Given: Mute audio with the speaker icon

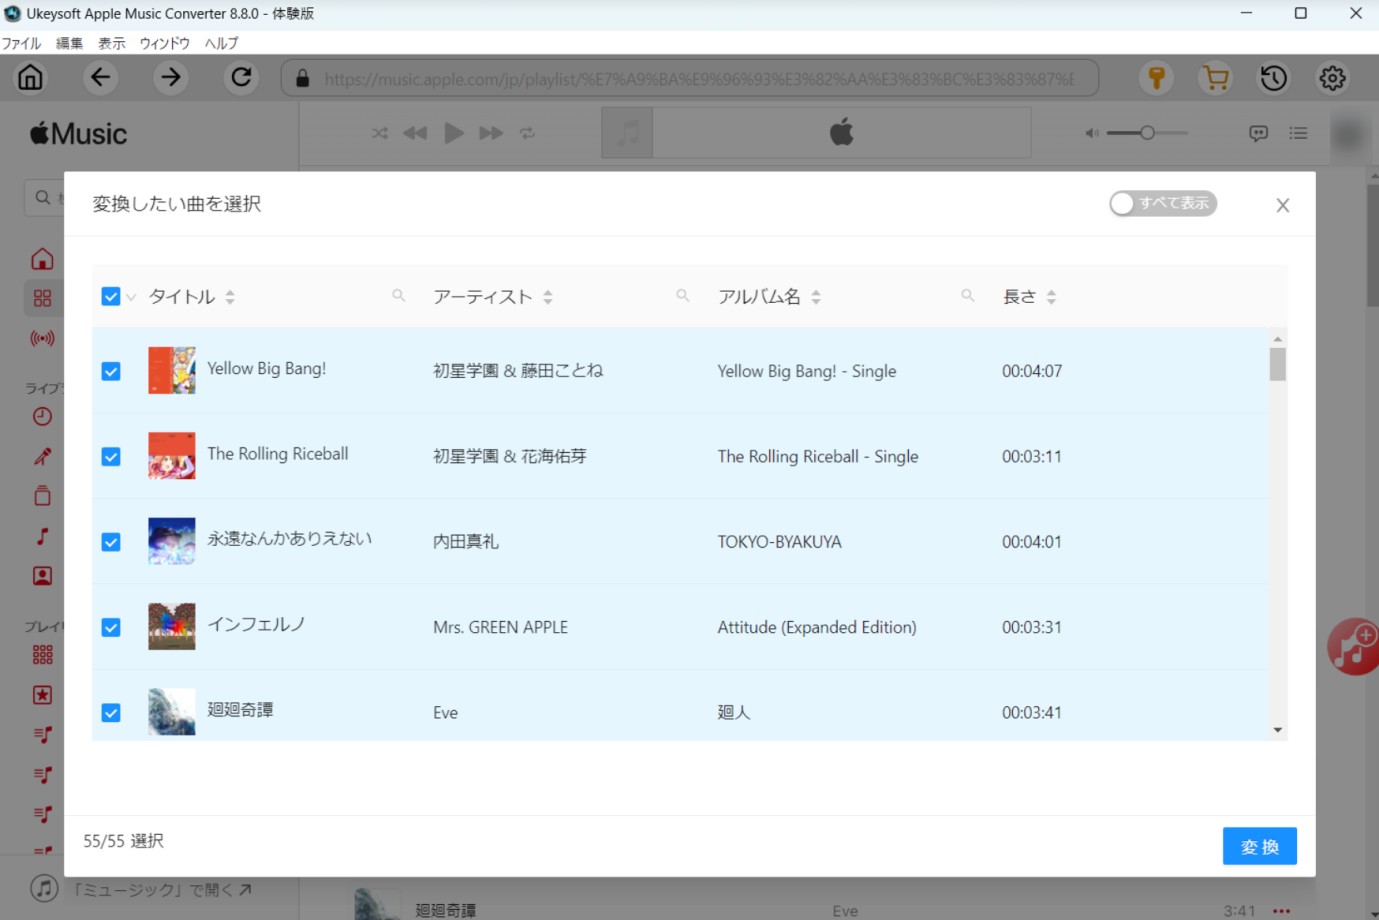Looking at the screenshot, I should coord(1092,133).
